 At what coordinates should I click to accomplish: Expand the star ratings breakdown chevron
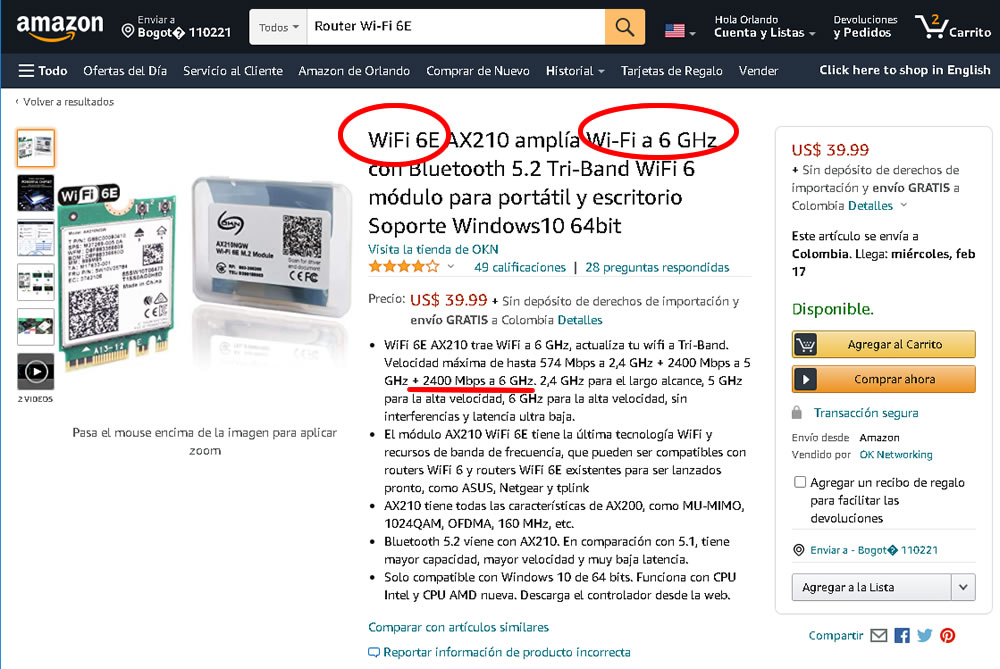[x=451, y=267]
